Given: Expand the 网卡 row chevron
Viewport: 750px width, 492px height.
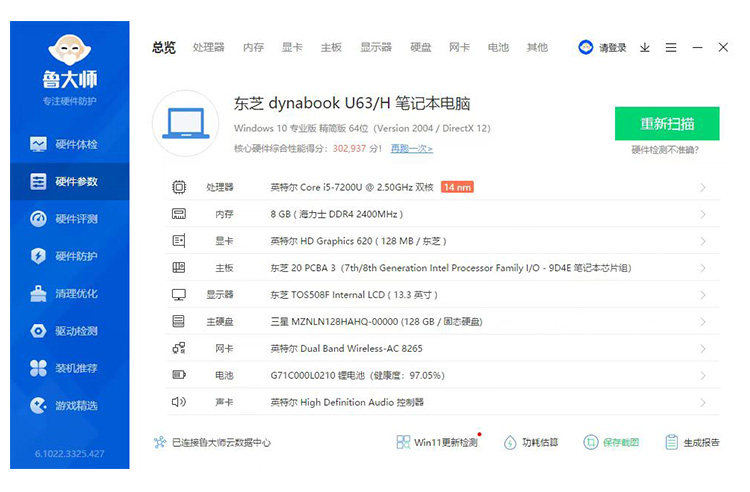Looking at the screenshot, I should 703,349.
